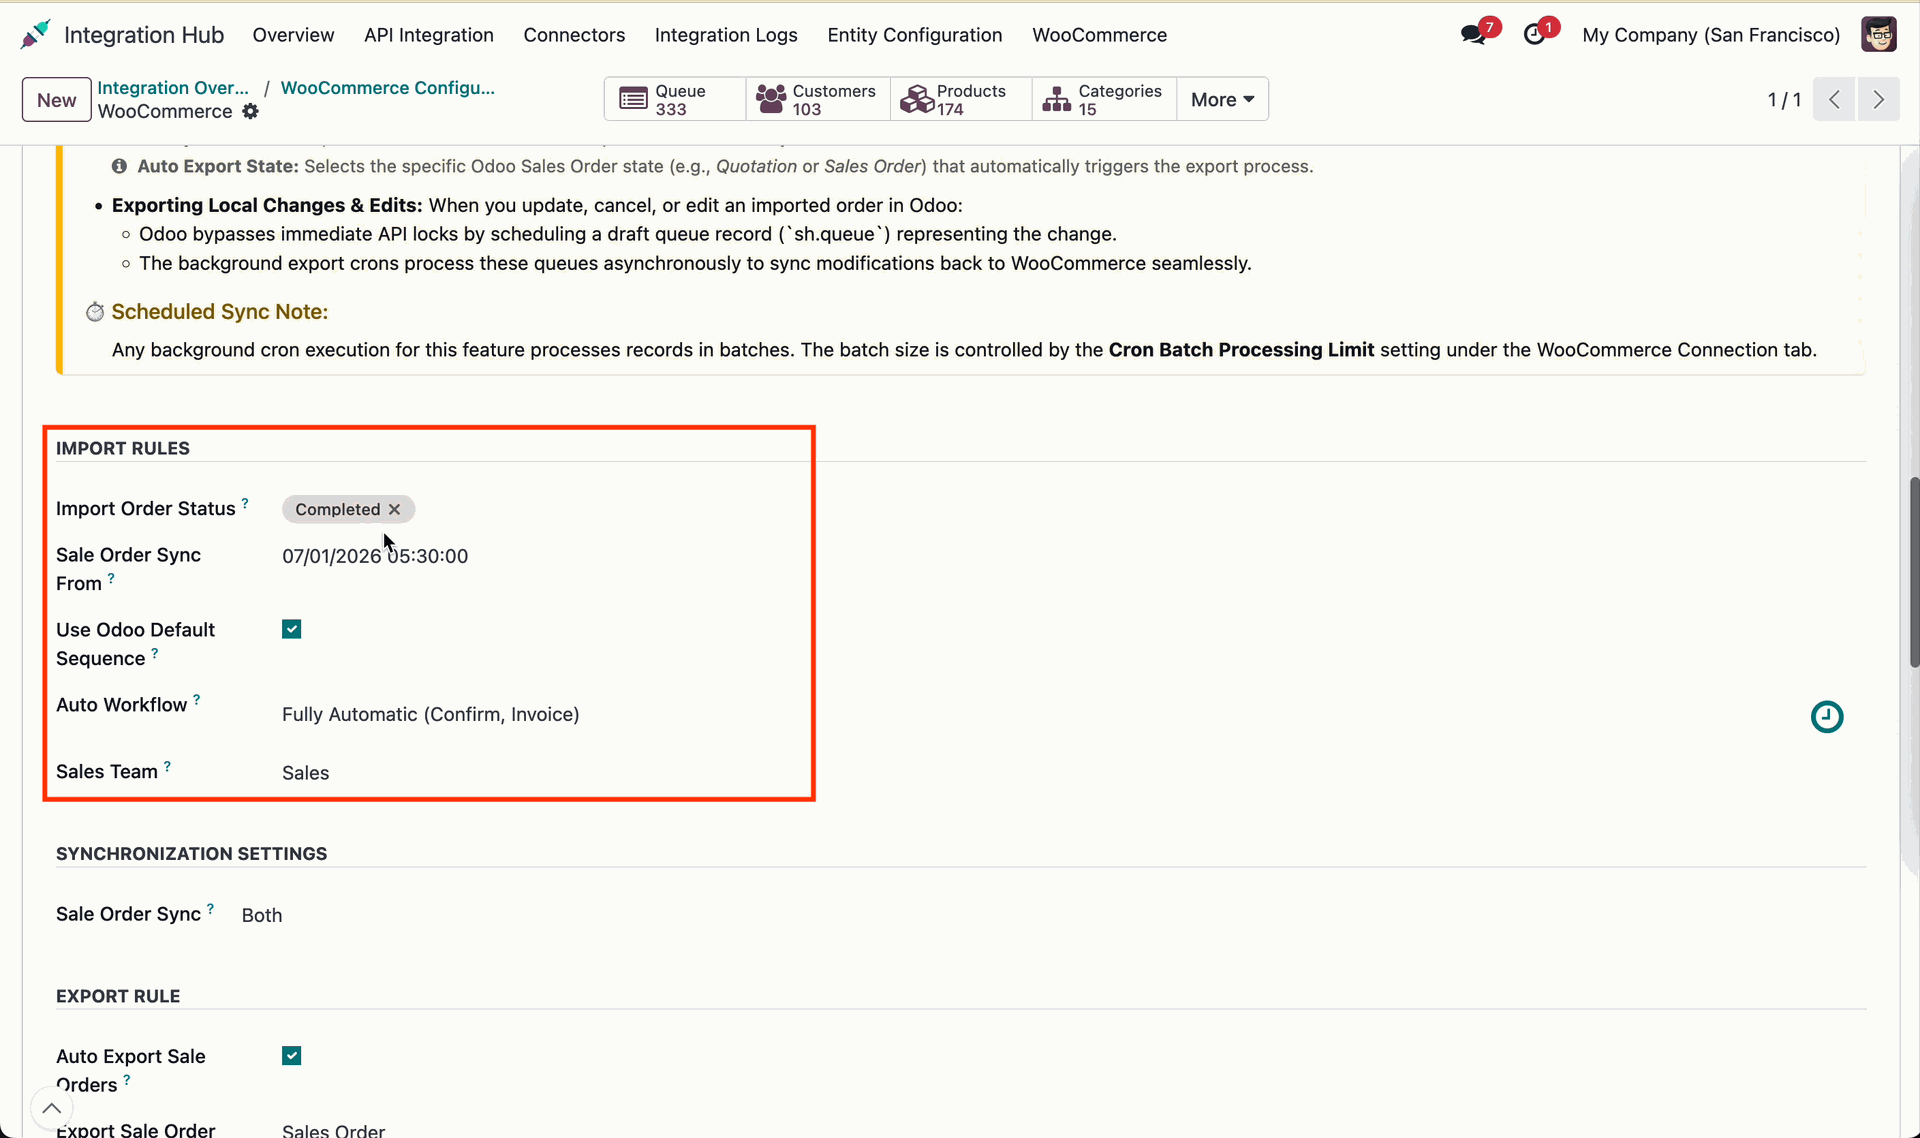1920x1138 pixels.
Task: Open the activities clock icon with 1 badge
Action: point(1534,35)
